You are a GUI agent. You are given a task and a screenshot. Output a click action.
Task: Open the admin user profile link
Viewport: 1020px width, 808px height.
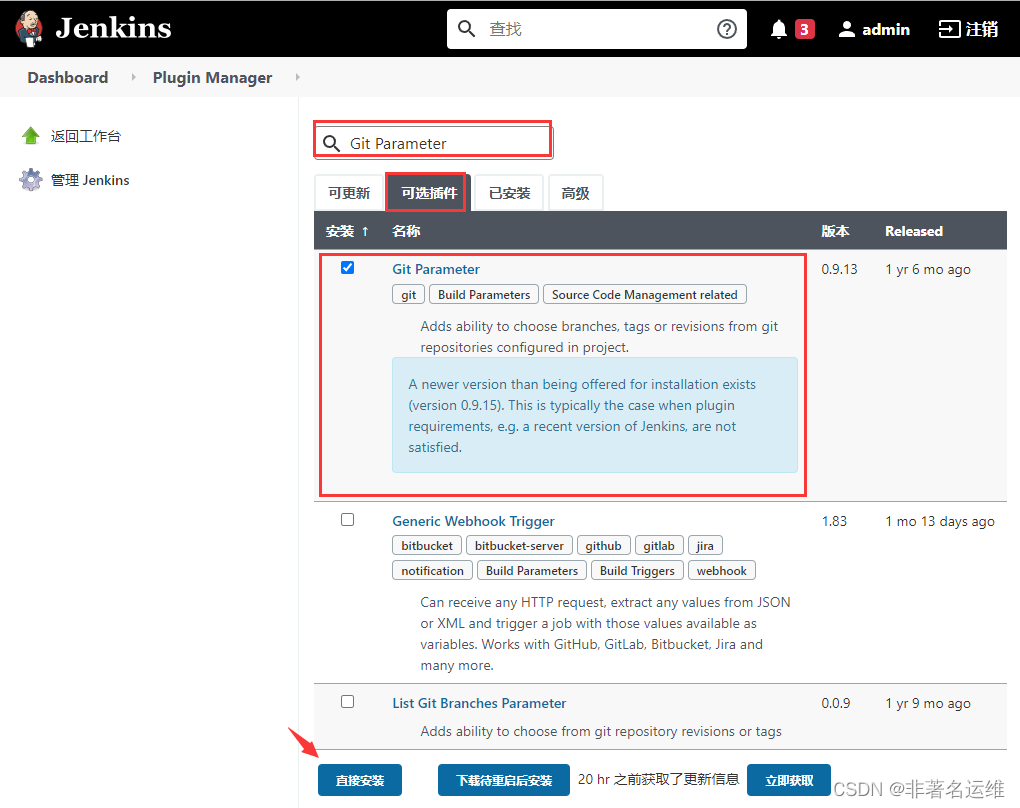885,29
